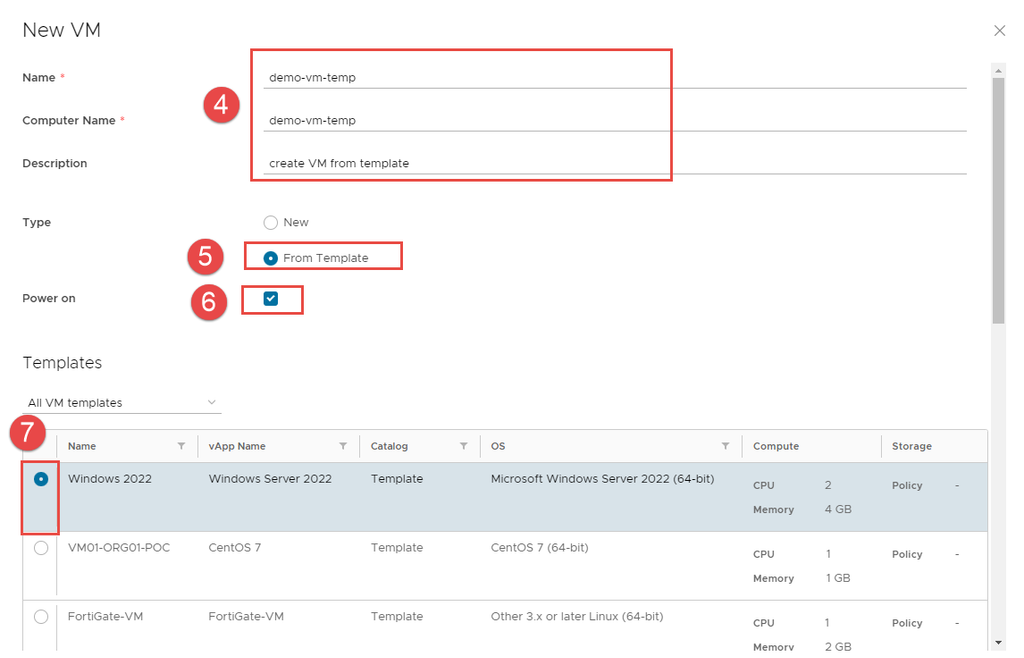The width and height of the screenshot is (1024, 658).
Task: Select the From Template radio button
Action: (x=270, y=258)
